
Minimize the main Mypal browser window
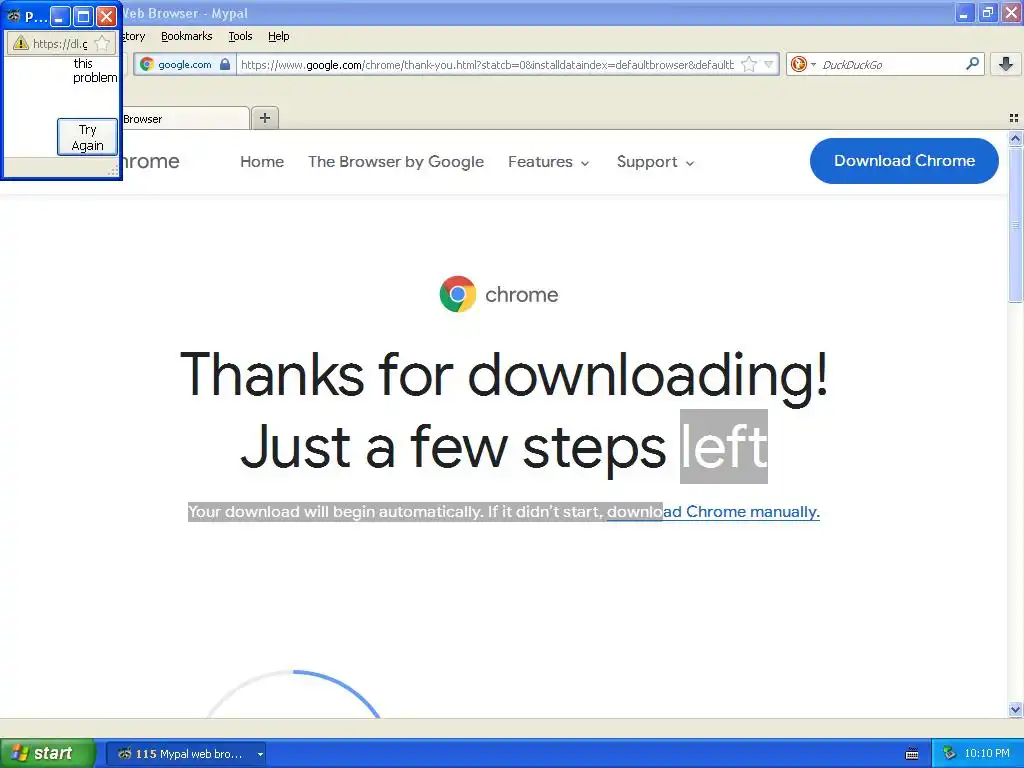[965, 13]
